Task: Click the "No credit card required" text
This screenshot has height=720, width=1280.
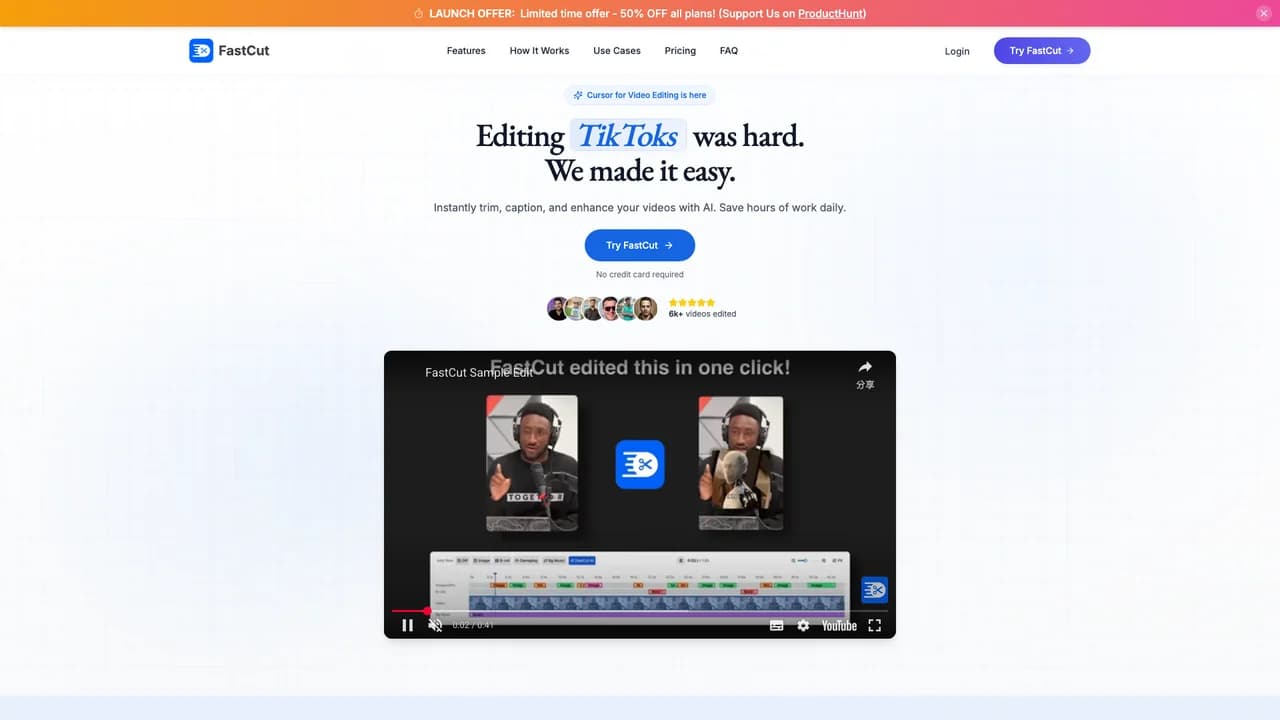Action: tap(640, 274)
